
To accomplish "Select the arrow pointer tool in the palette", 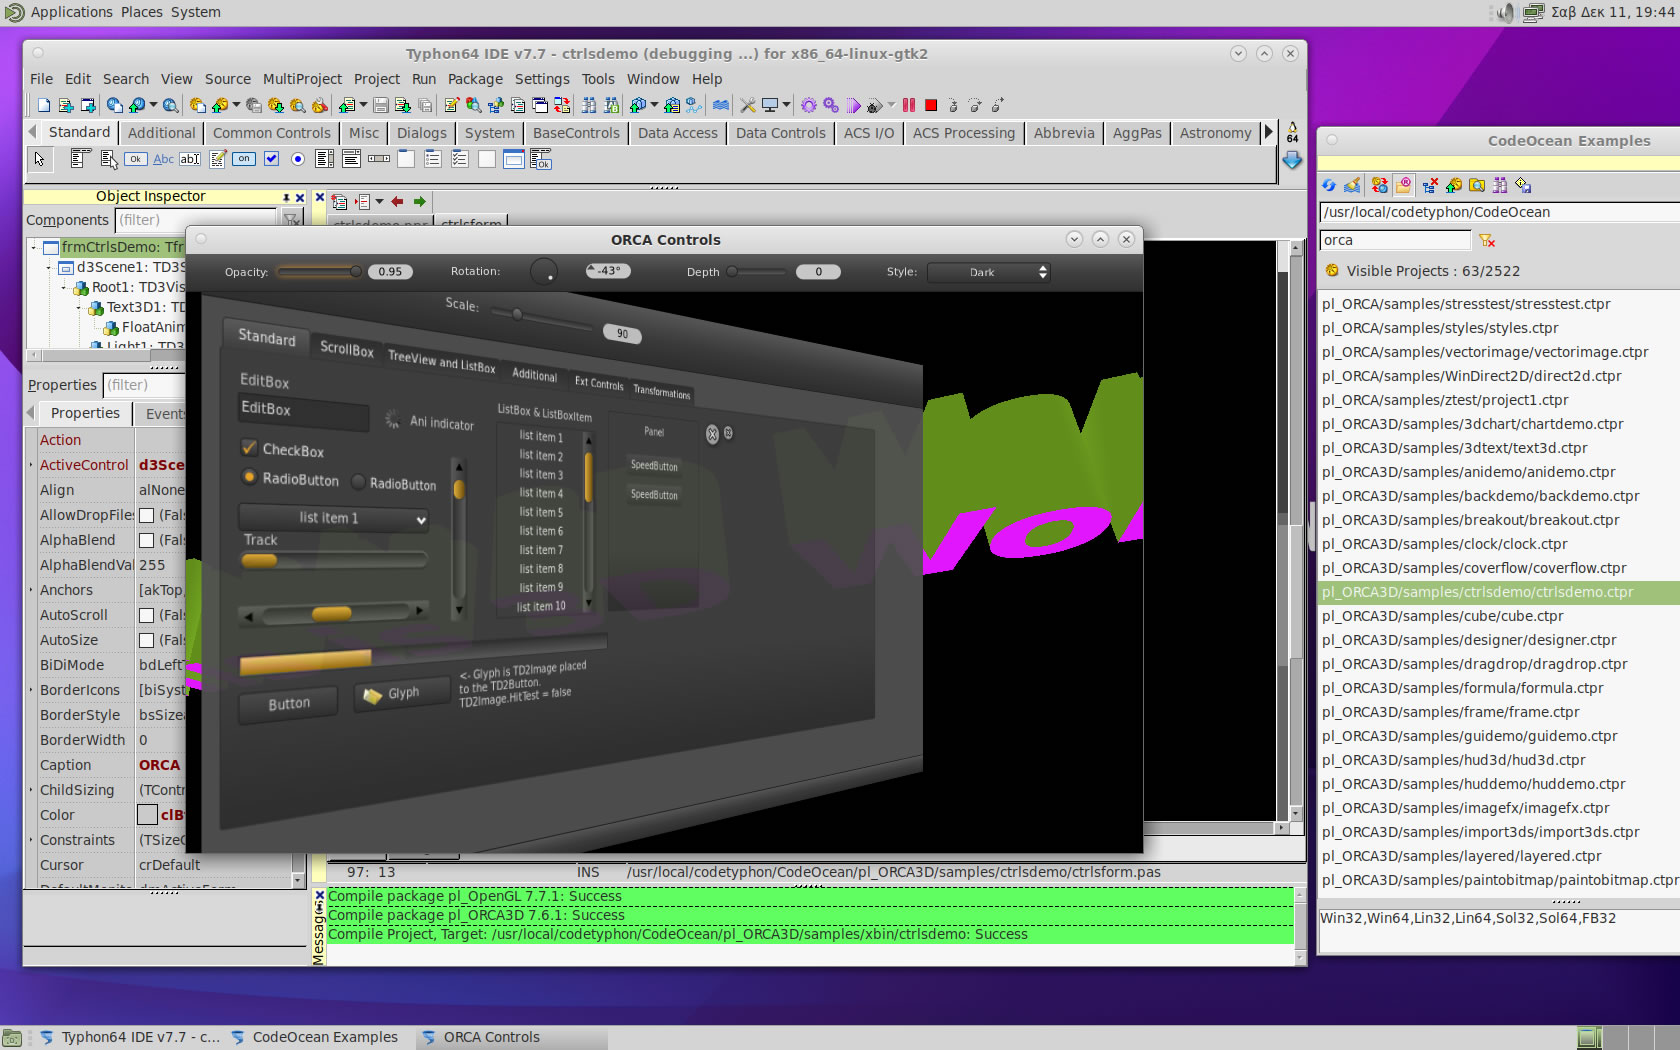I will 39,159.
